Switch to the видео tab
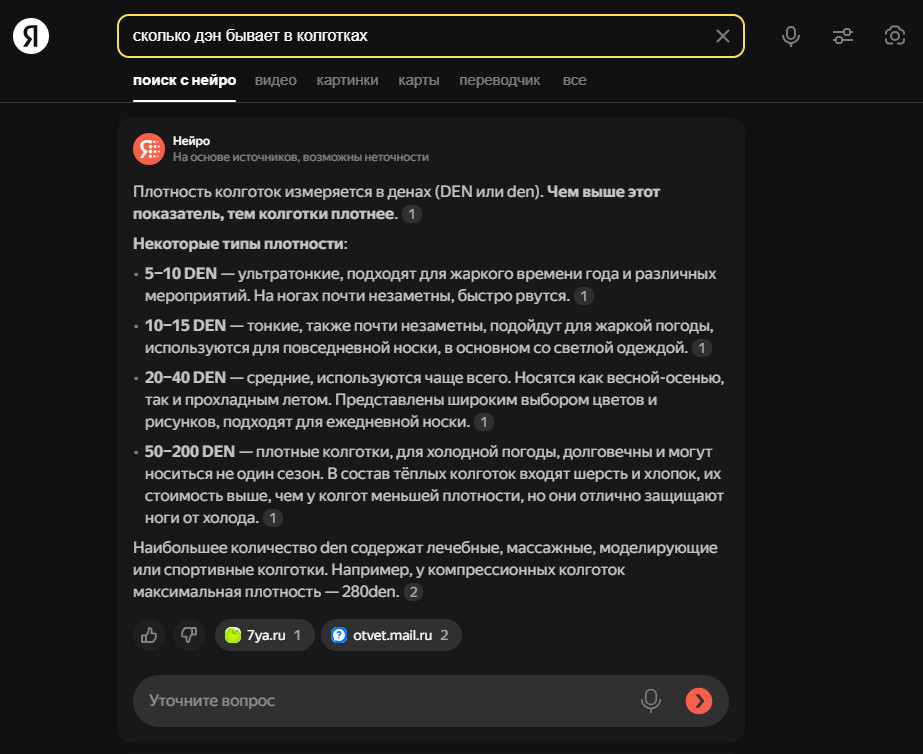The image size is (923, 754). pyautogui.click(x=276, y=80)
